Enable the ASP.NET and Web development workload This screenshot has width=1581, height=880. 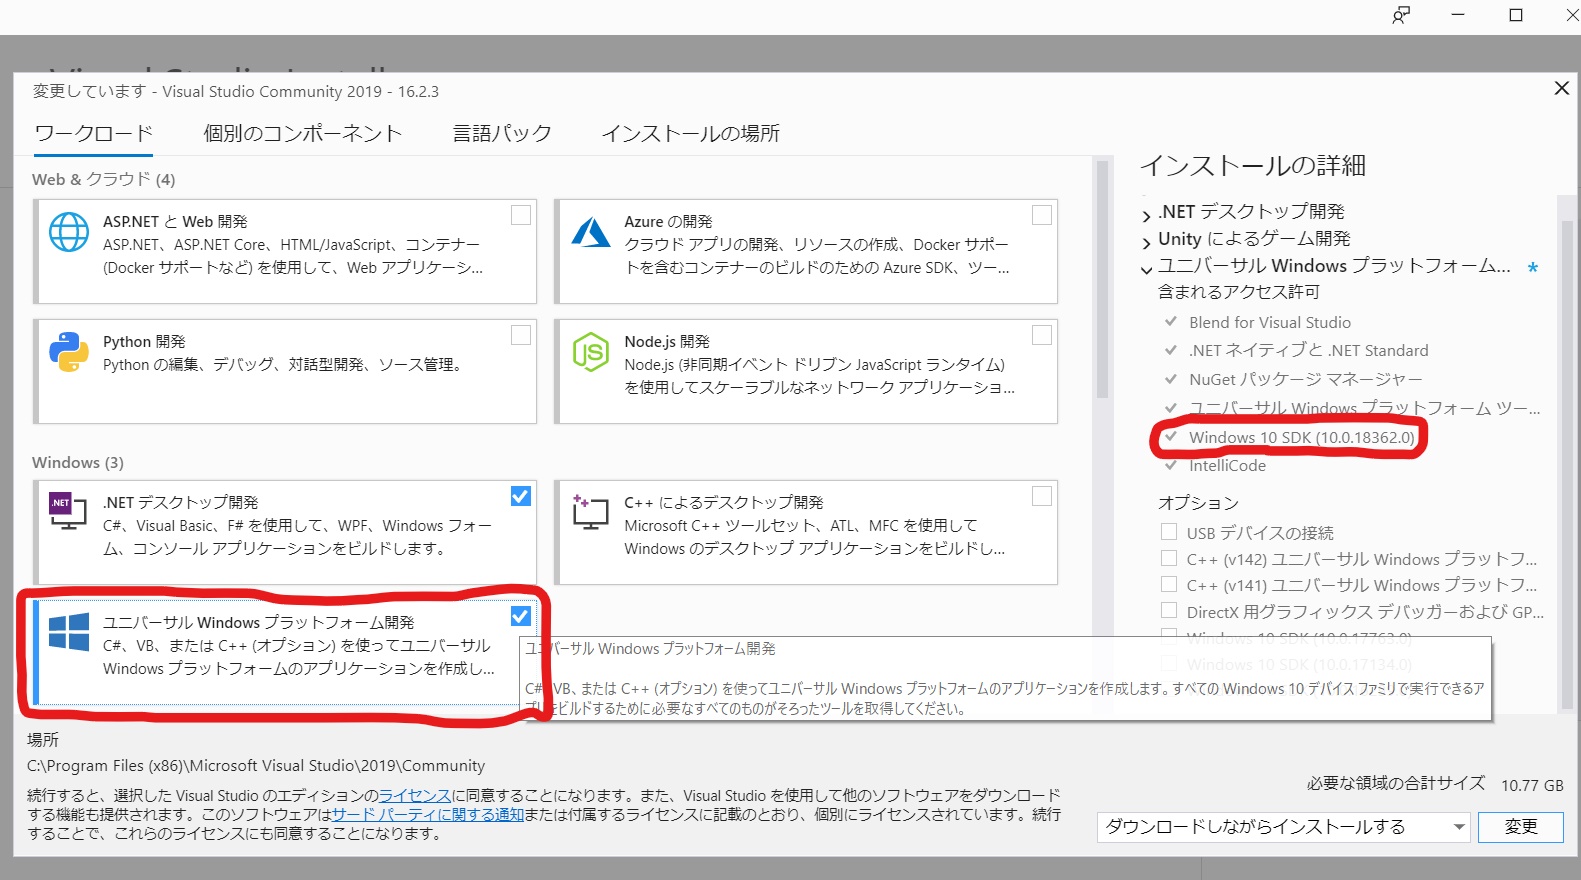click(521, 215)
